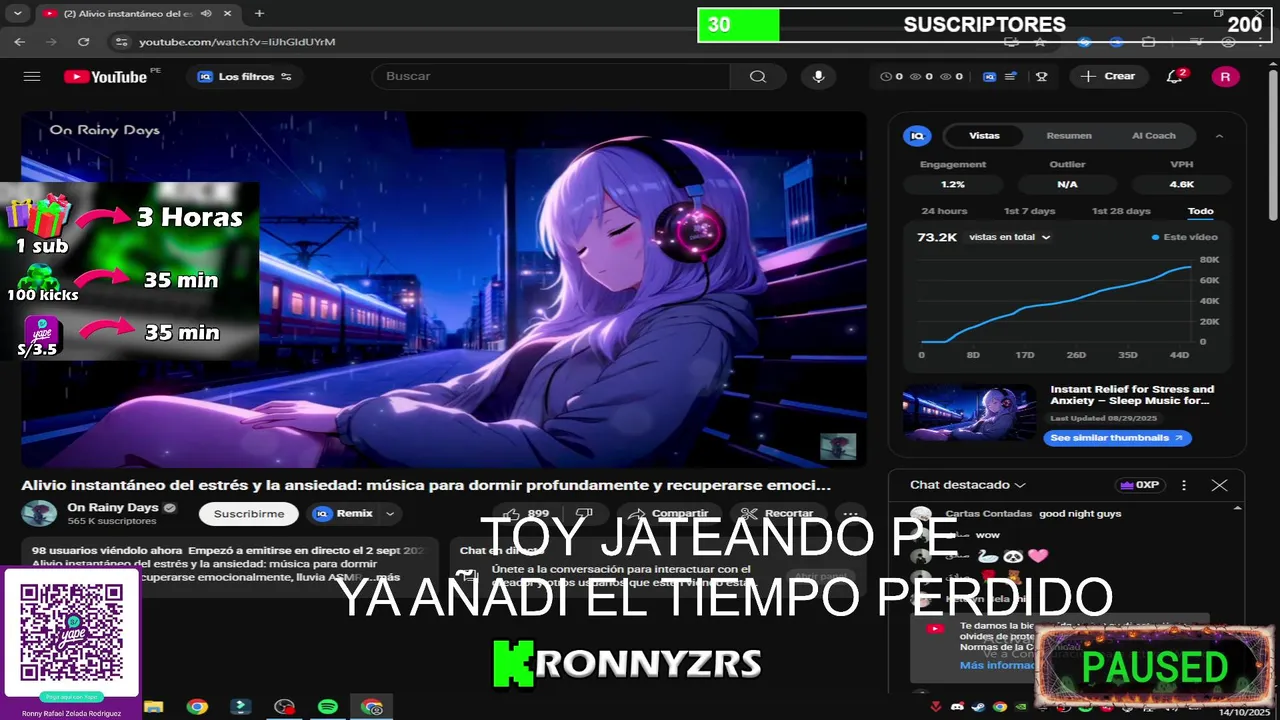Screen dimensions: 1280x720
Task: Switch to the AI Coach tab
Action: [1154, 136]
